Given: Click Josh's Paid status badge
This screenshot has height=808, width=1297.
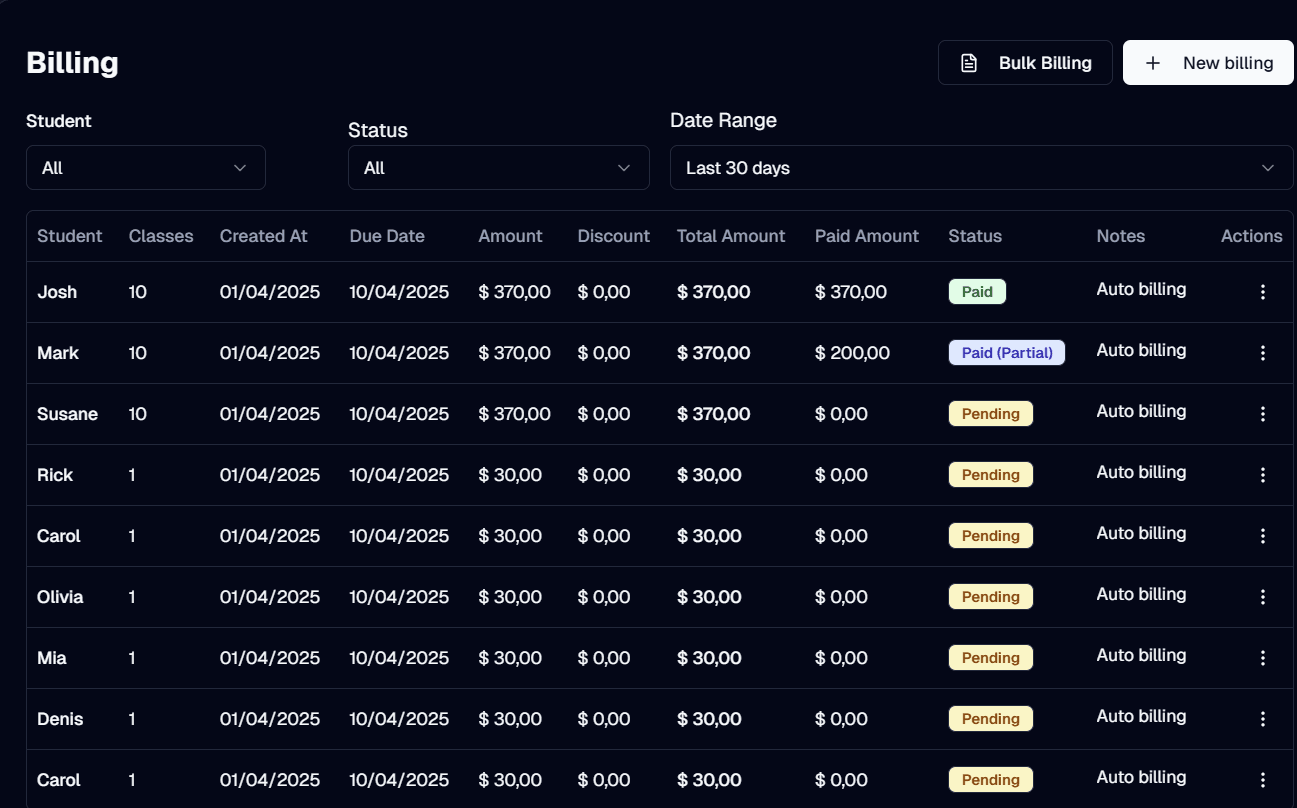Looking at the screenshot, I should coord(976,292).
